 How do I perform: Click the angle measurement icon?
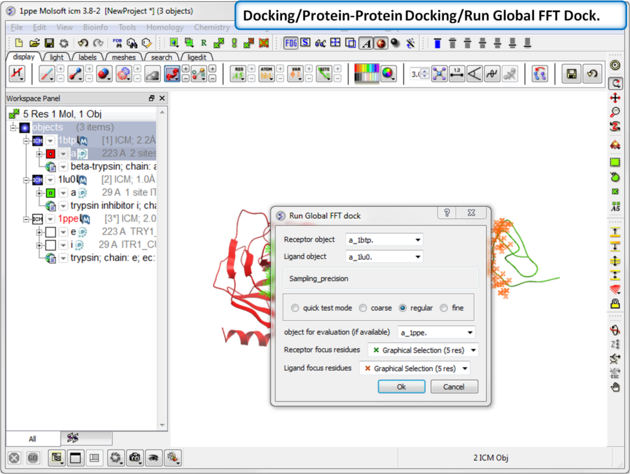tap(475, 74)
